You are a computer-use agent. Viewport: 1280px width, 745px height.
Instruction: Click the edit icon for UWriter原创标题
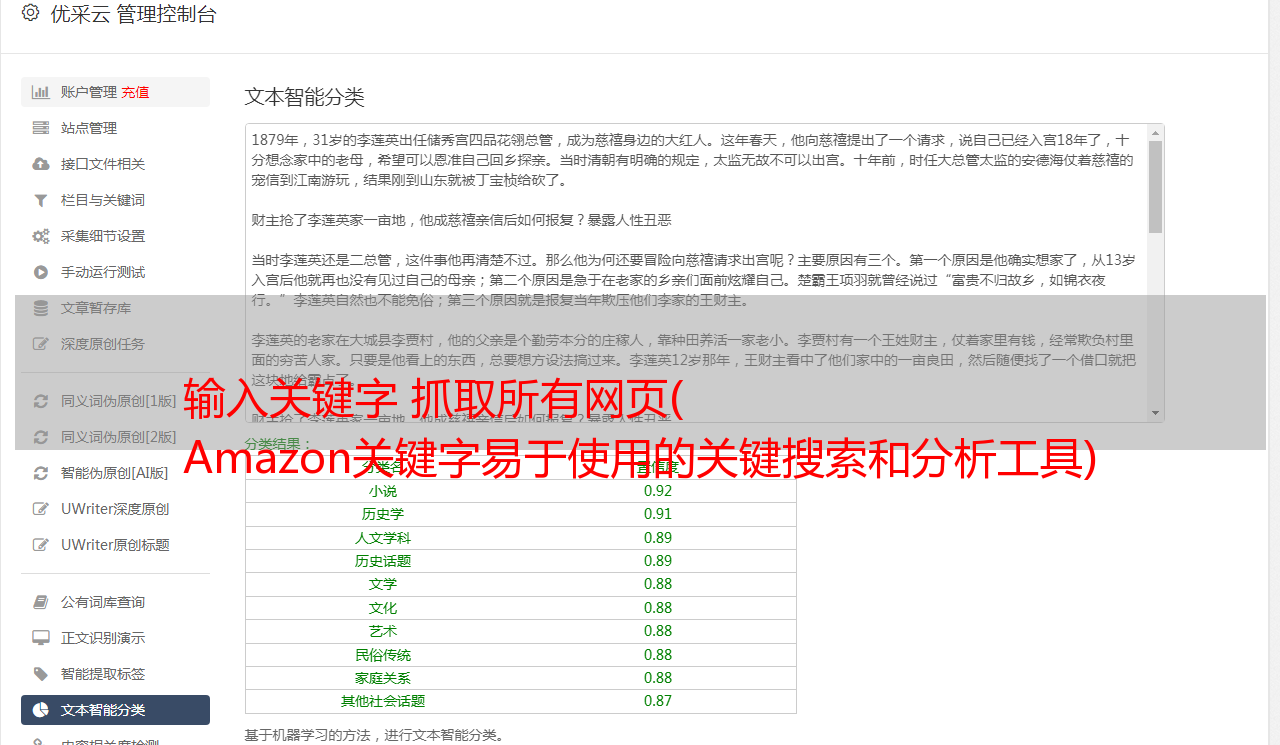(x=41, y=545)
